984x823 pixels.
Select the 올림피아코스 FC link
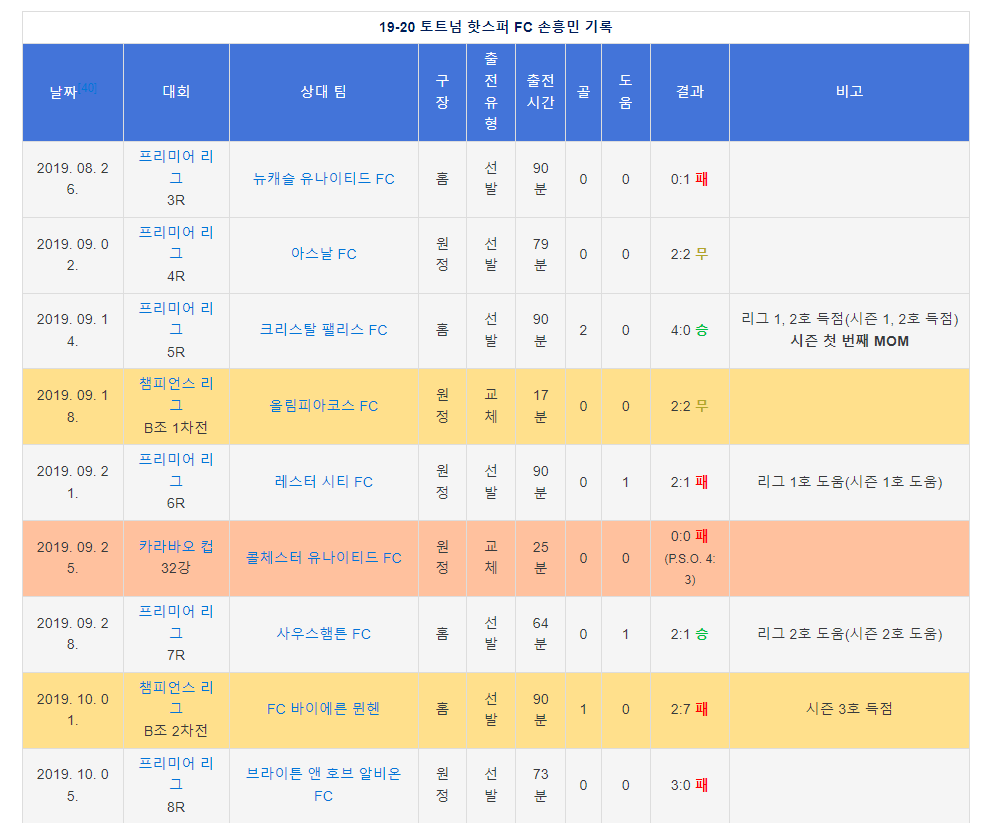click(x=324, y=406)
